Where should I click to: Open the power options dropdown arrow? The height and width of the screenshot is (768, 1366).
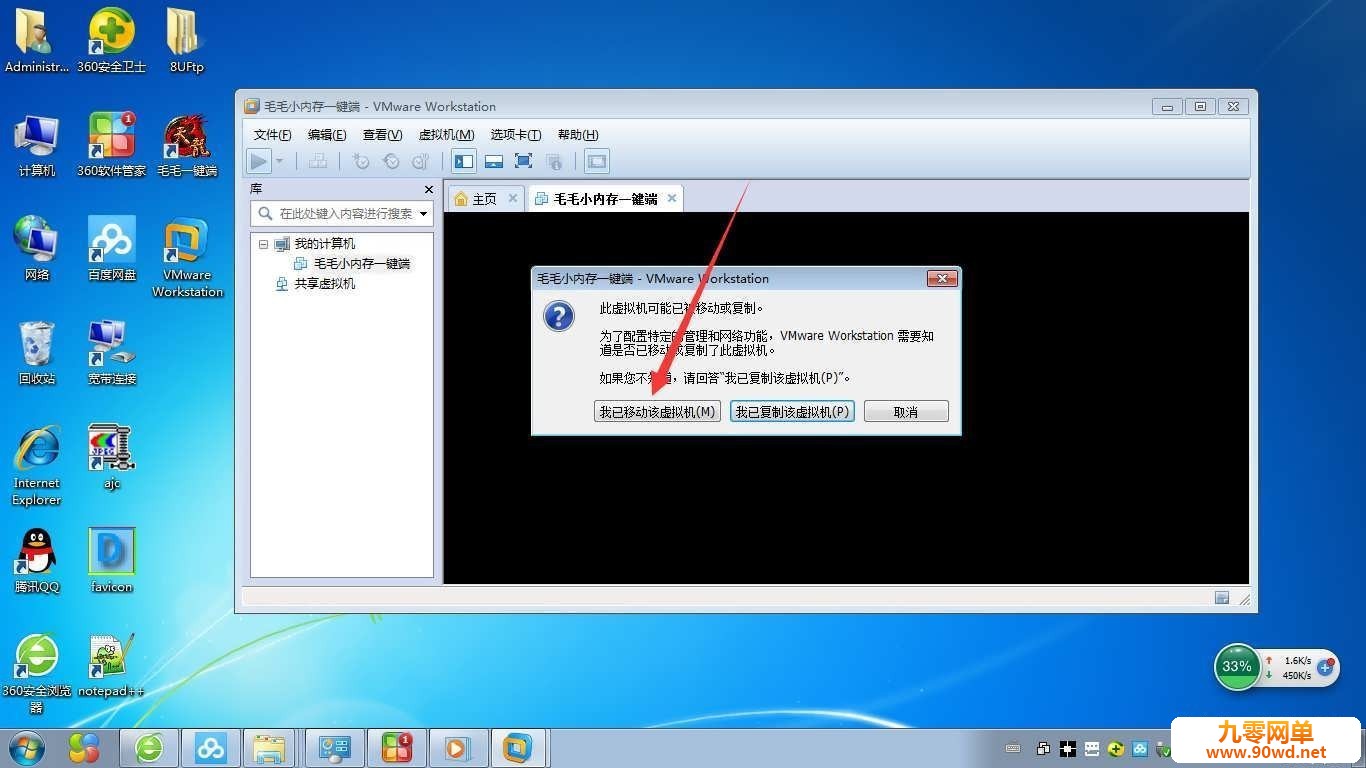(280, 161)
